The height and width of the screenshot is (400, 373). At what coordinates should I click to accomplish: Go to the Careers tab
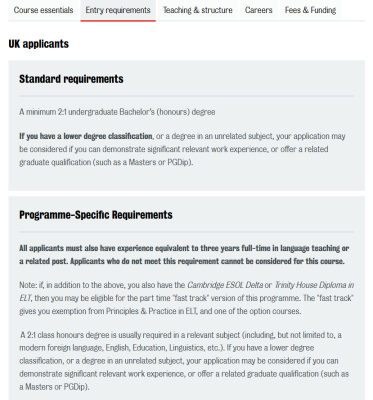(259, 10)
